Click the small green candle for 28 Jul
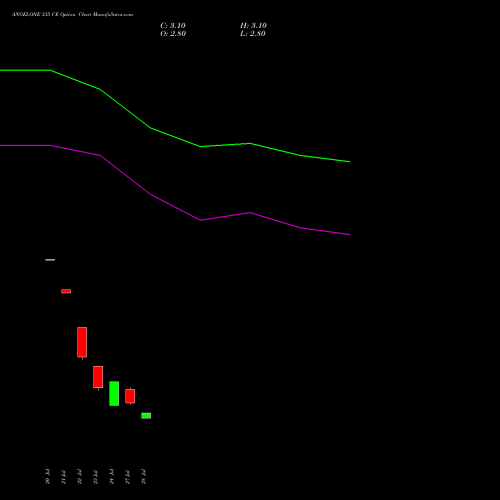This screenshot has width=500, height=500. point(146,416)
